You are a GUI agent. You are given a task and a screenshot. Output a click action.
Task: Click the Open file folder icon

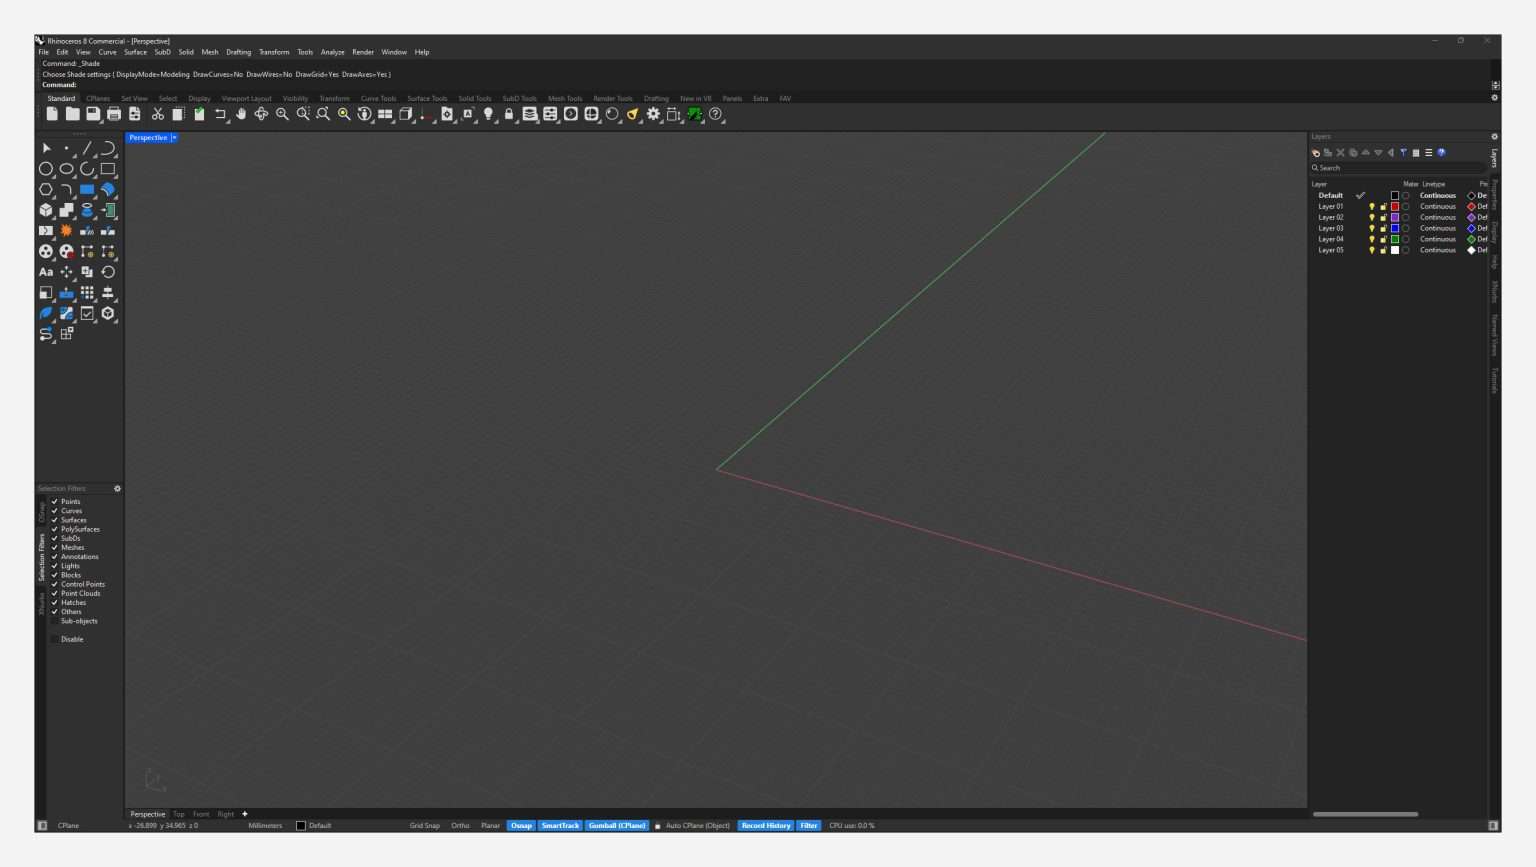73,114
